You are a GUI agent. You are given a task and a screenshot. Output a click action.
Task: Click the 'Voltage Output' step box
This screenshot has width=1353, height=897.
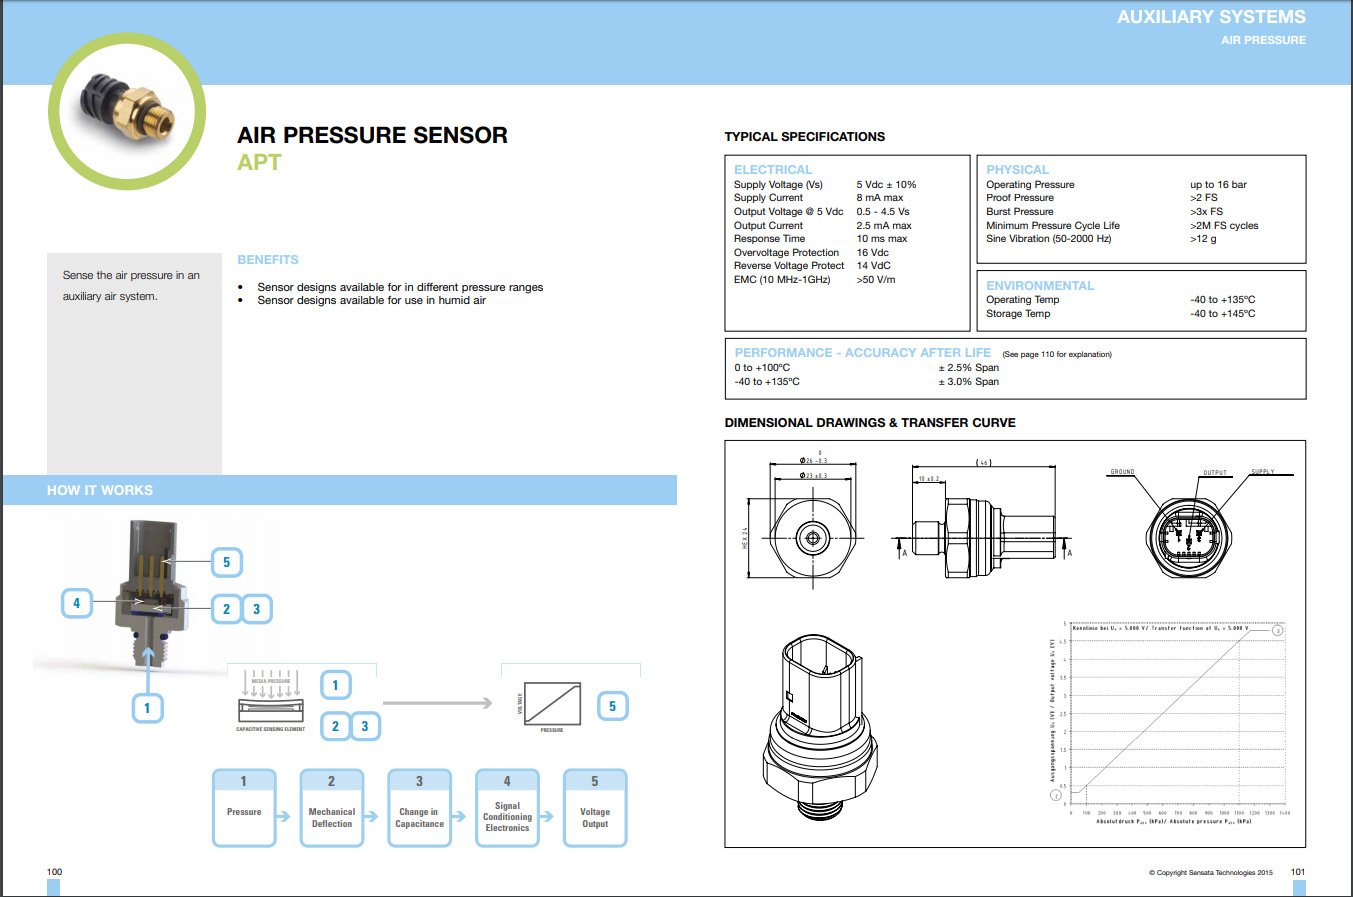[x=595, y=807]
